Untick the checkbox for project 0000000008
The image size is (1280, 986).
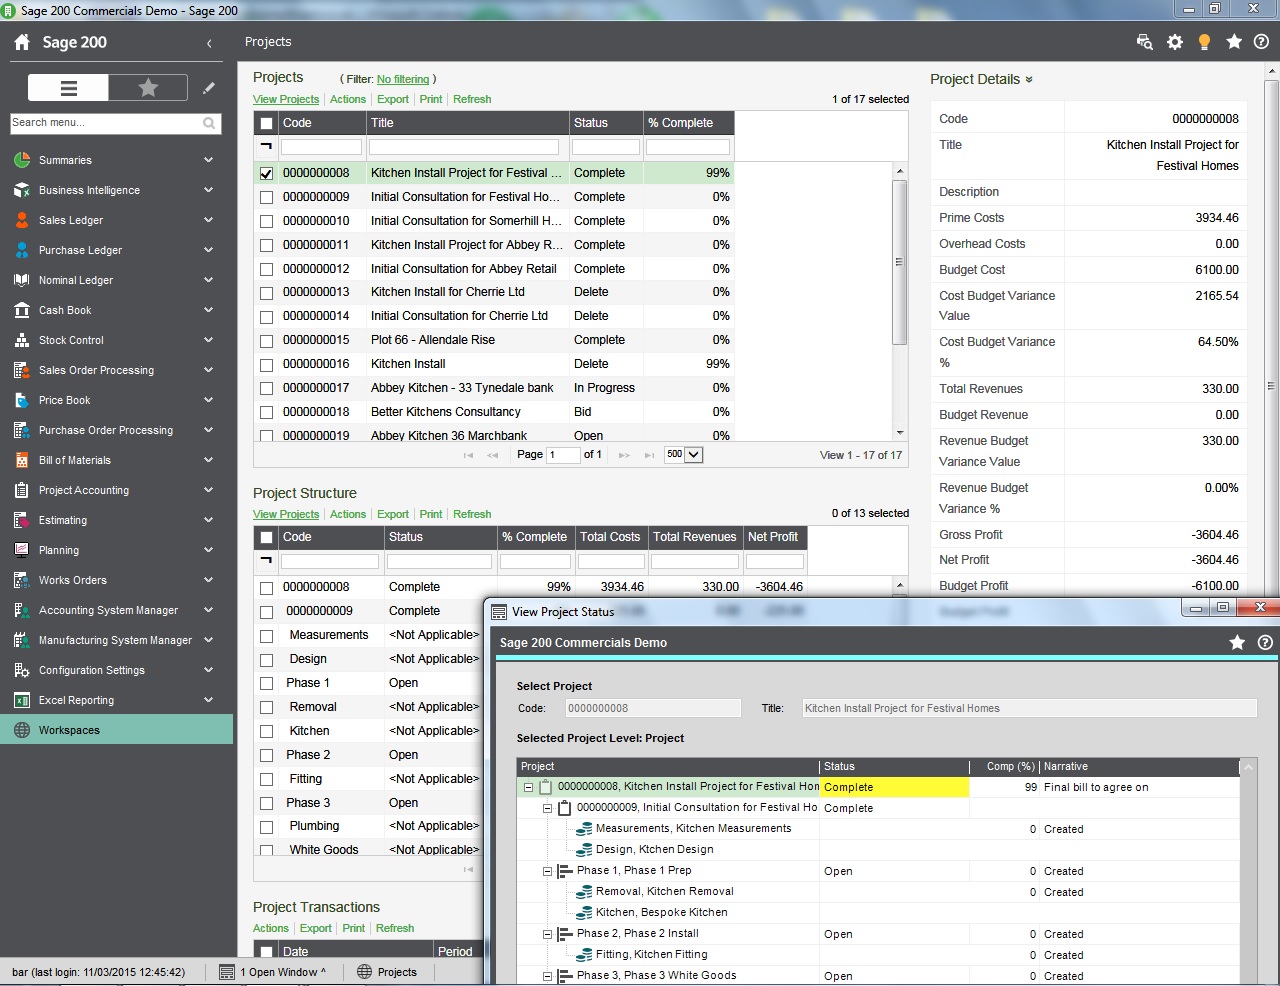pyautogui.click(x=264, y=172)
